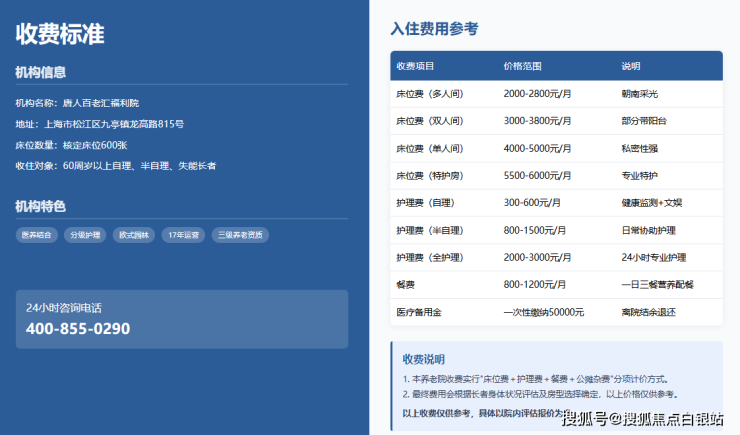This screenshot has width=740, height=435.
Task: Click the 欧式园林 feature tag
Action: pyautogui.click(x=134, y=235)
